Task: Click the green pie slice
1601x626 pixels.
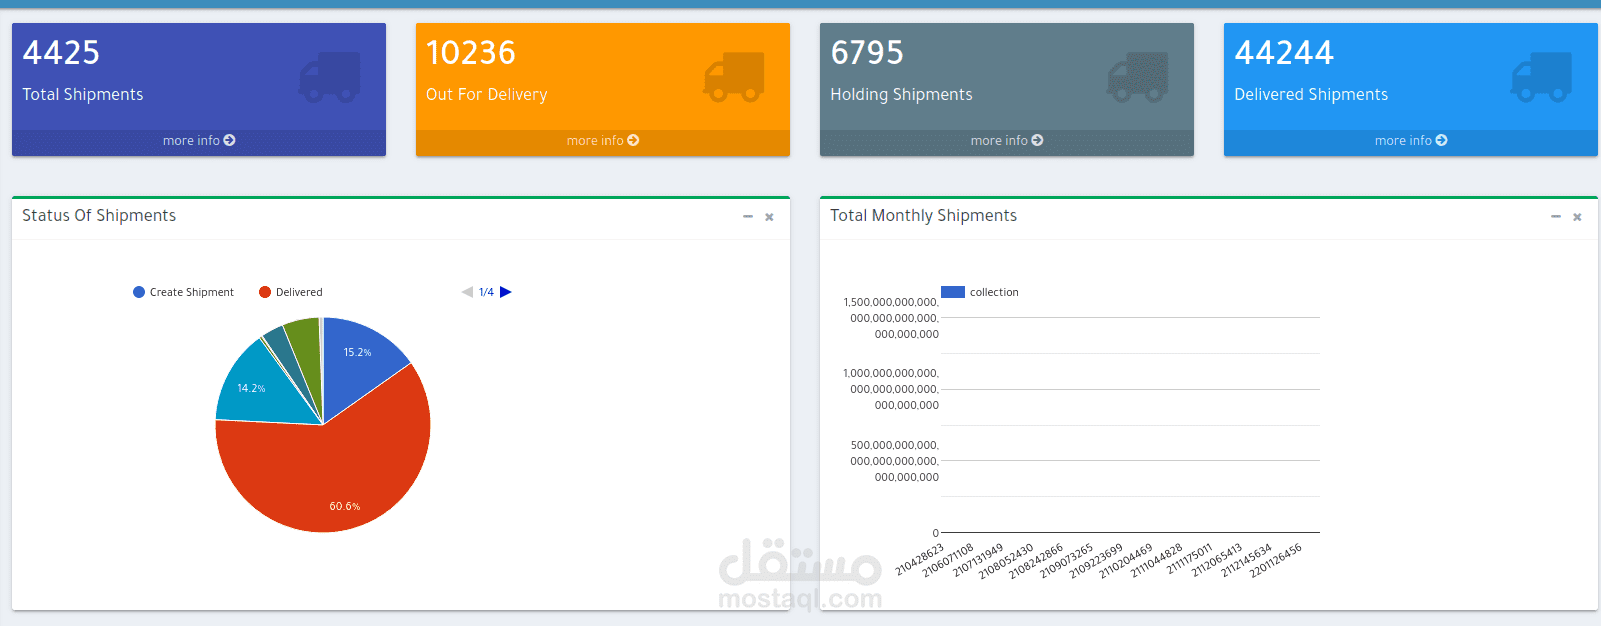Action: [x=306, y=350]
